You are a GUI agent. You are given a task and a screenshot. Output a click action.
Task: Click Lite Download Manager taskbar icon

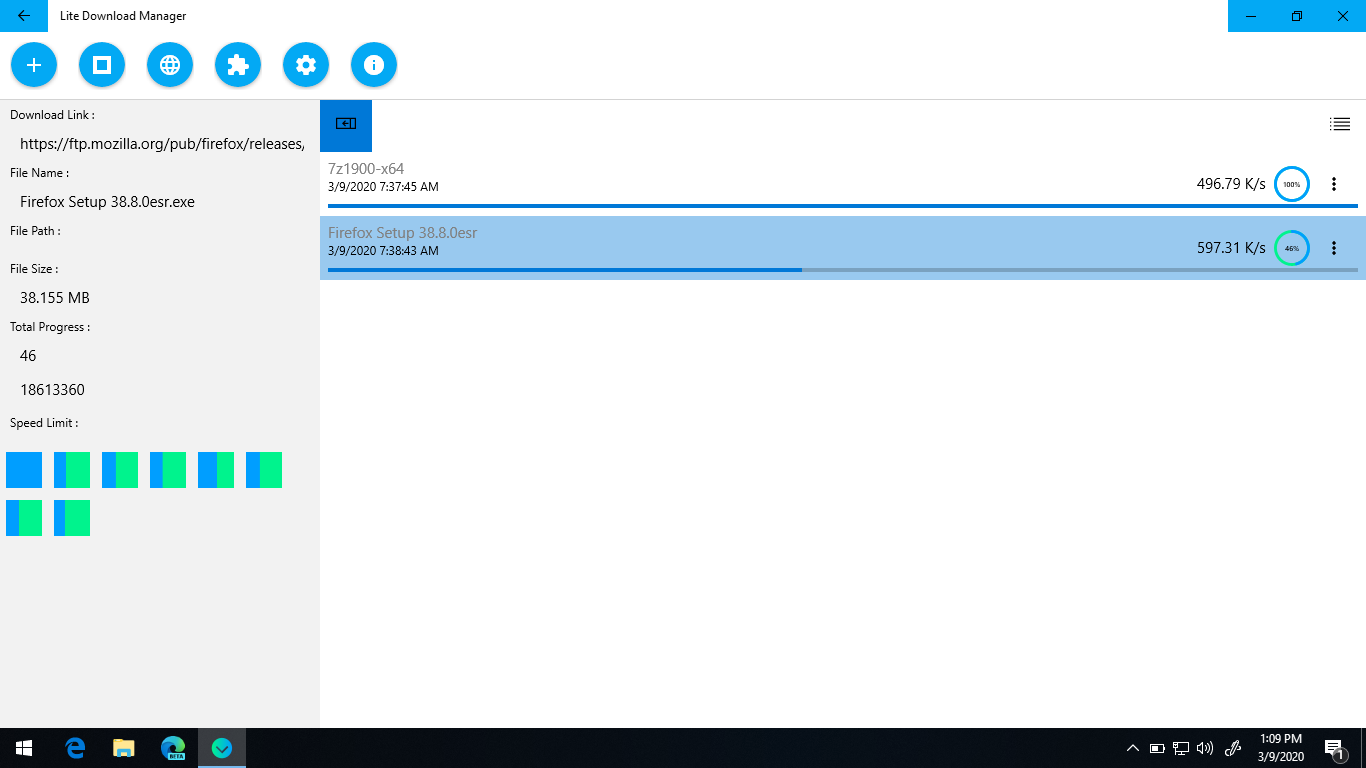[x=222, y=748]
